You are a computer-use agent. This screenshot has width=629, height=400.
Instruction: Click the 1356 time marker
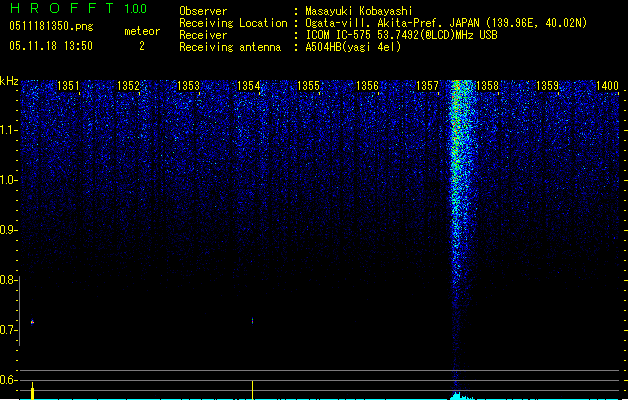coord(367,86)
